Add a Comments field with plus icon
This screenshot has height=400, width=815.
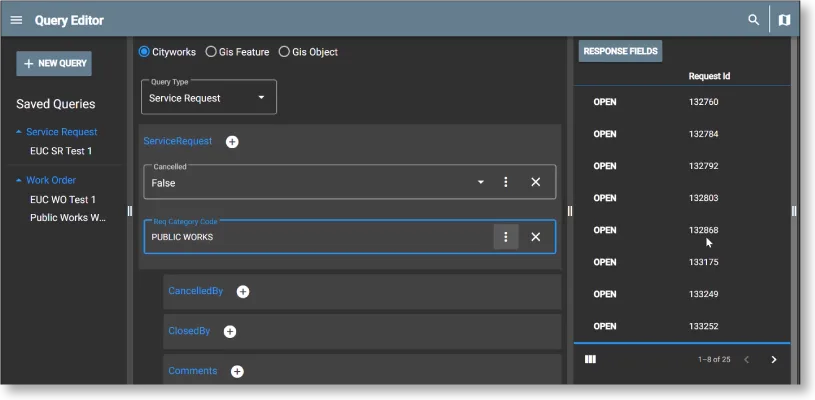pos(237,371)
